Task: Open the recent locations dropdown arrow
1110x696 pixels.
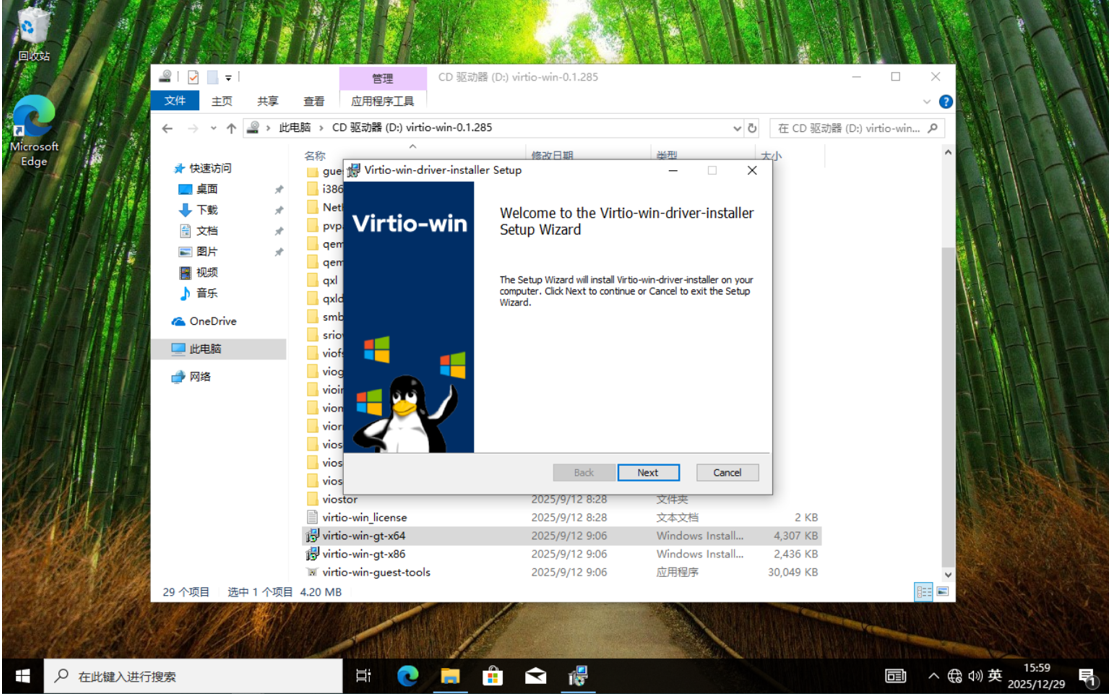Action: point(212,128)
